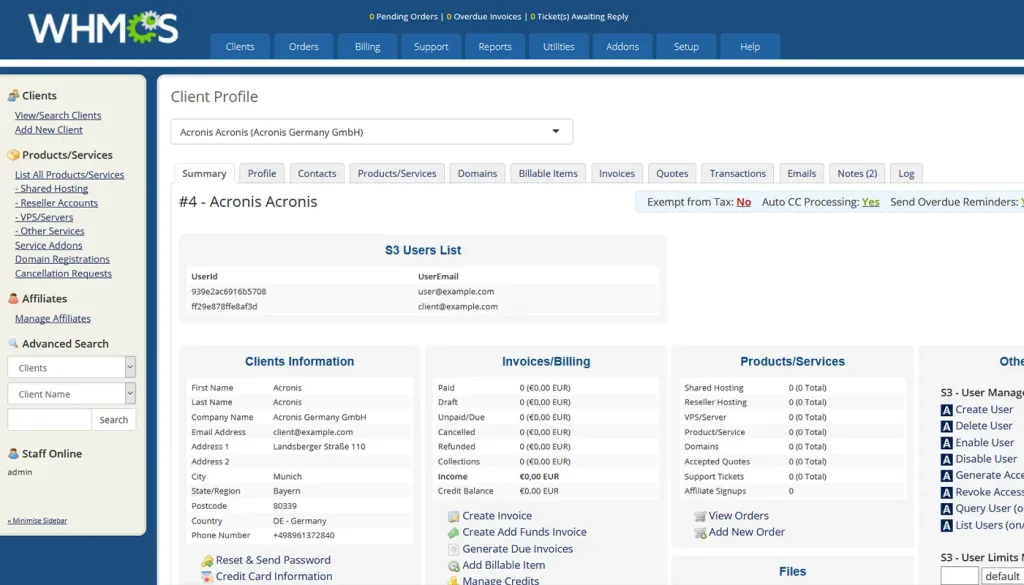Open the Create Invoice icon
The image size is (1024, 585).
point(453,516)
